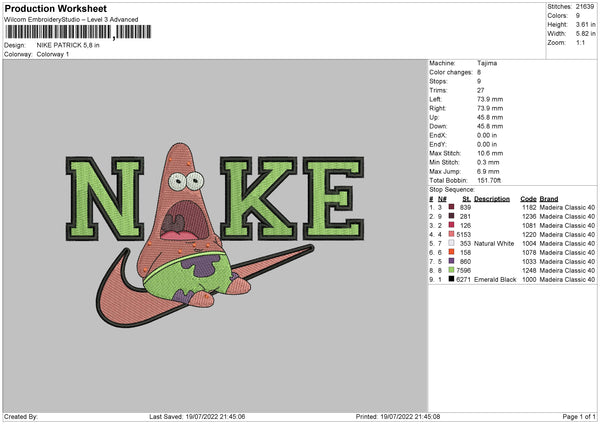Click the Trims value 27
600x424 pixels.
[x=481, y=90]
